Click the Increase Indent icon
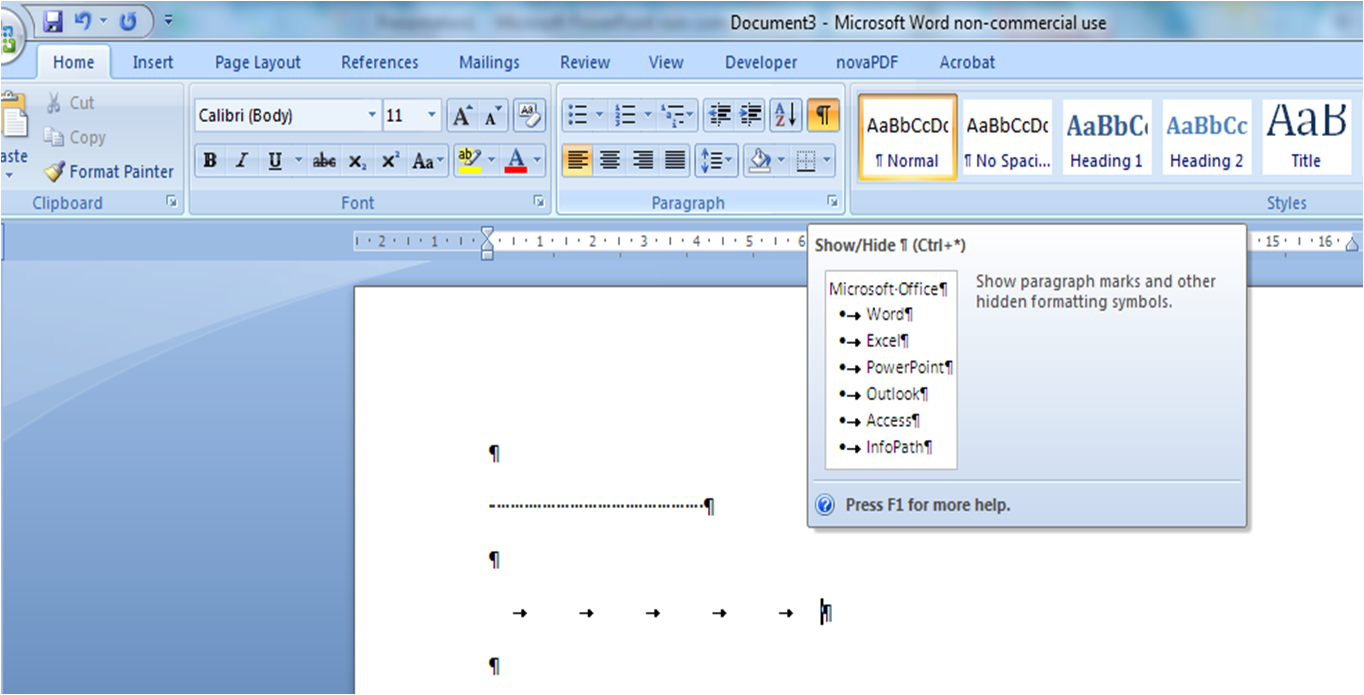 click(x=751, y=116)
